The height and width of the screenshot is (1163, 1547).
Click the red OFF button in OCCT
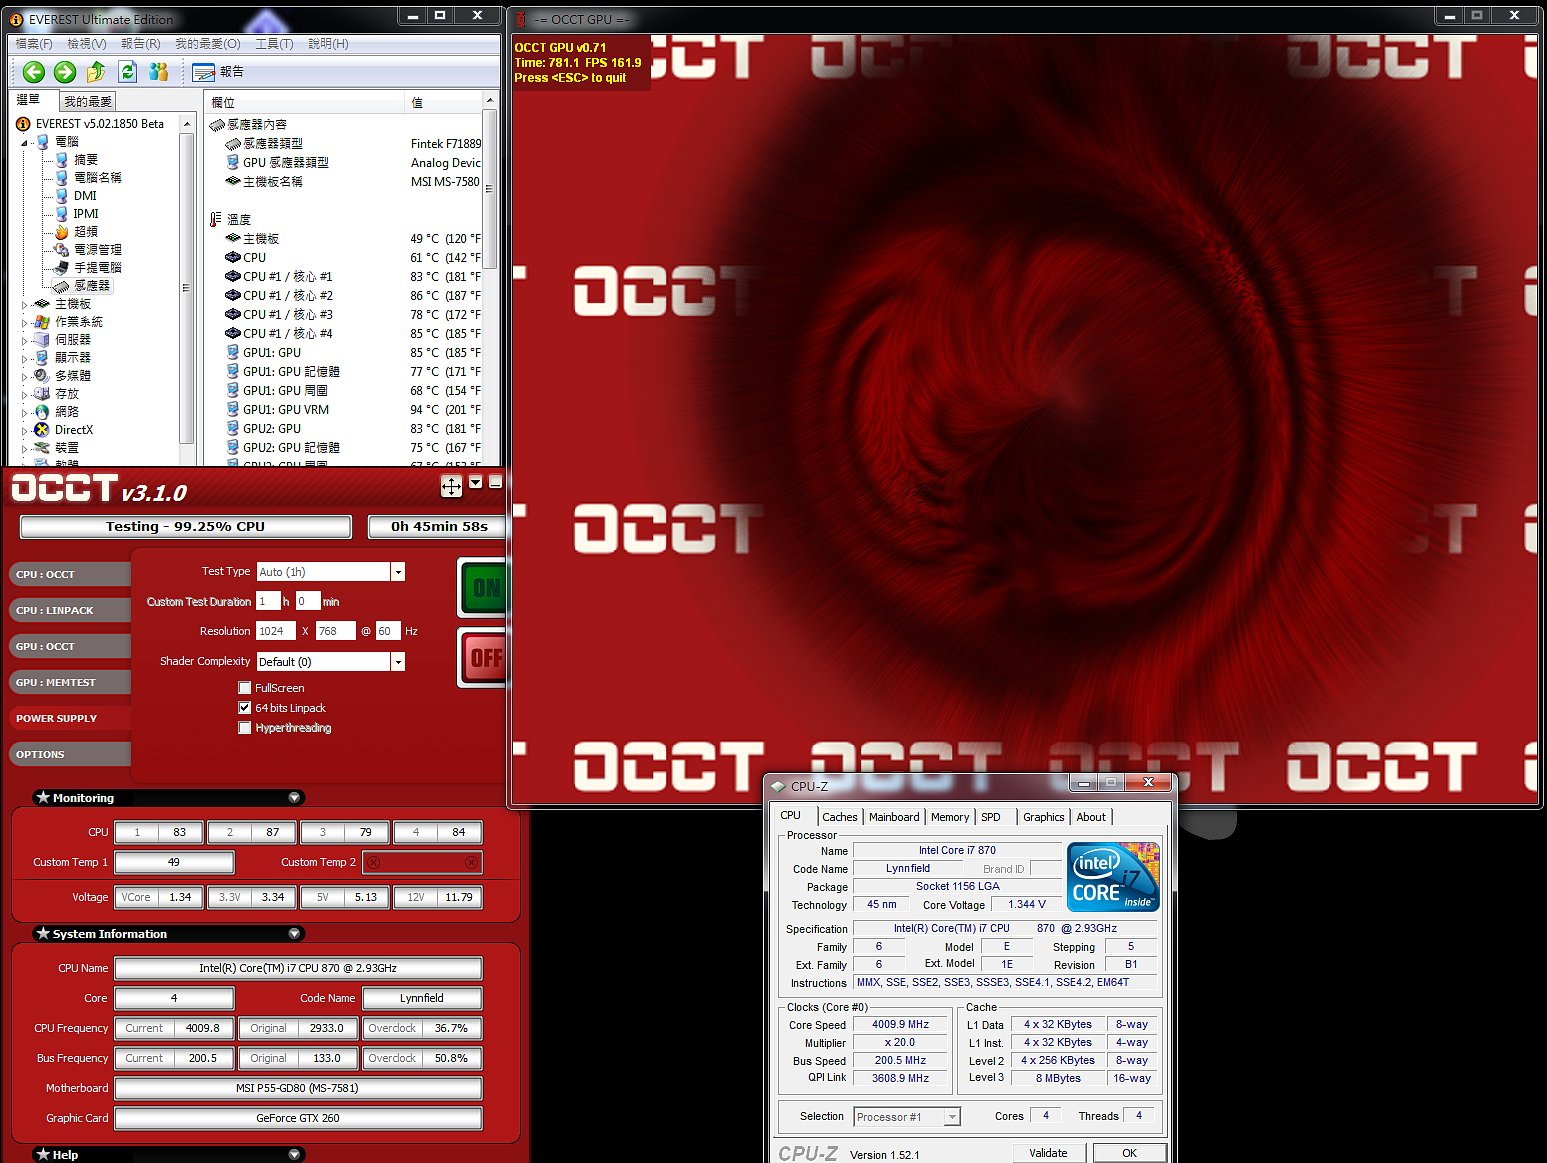[483, 658]
